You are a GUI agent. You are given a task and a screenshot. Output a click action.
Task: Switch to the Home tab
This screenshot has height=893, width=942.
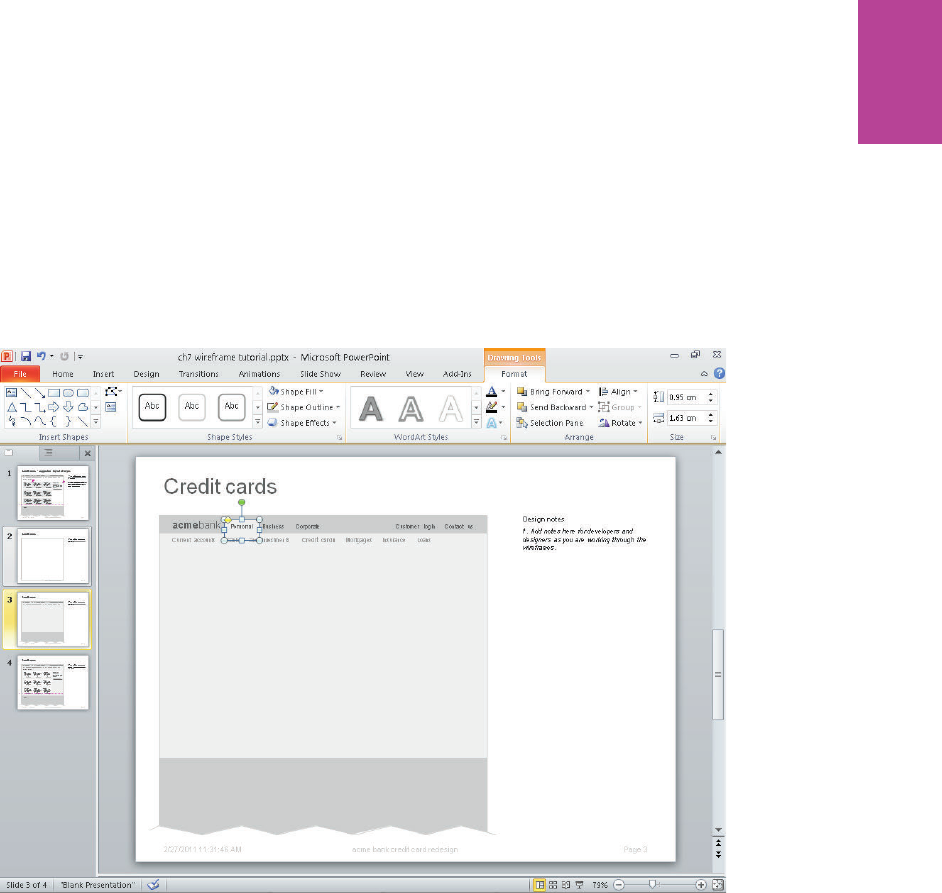pos(62,374)
